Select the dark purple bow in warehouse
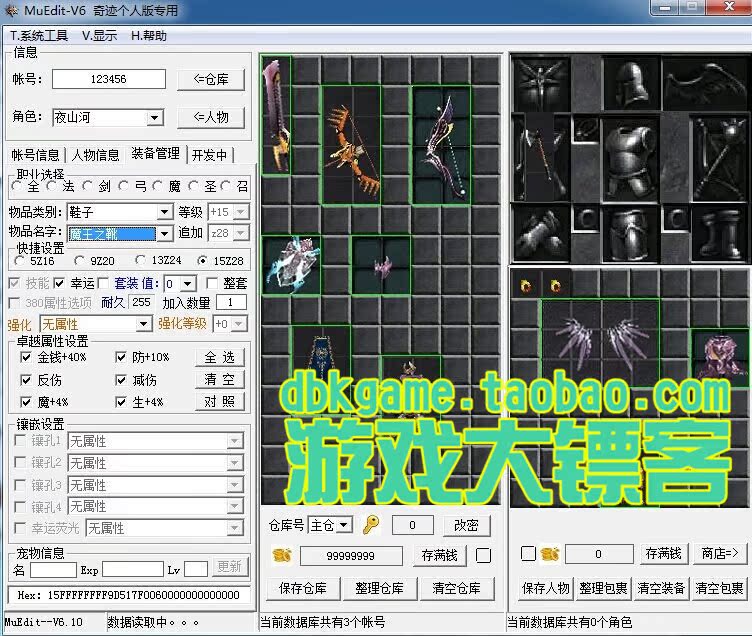The height and width of the screenshot is (636, 752). click(x=441, y=145)
